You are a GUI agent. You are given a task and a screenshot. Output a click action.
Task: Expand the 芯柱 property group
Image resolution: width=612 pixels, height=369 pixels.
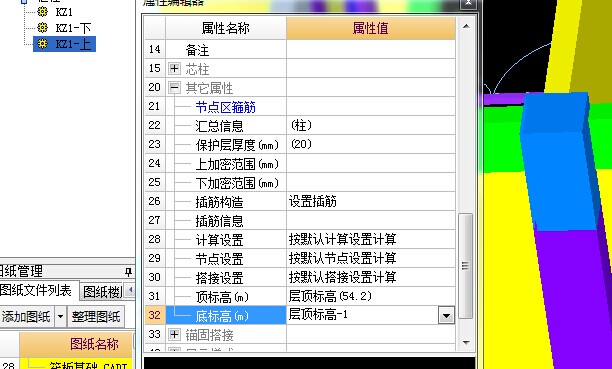[174, 69]
